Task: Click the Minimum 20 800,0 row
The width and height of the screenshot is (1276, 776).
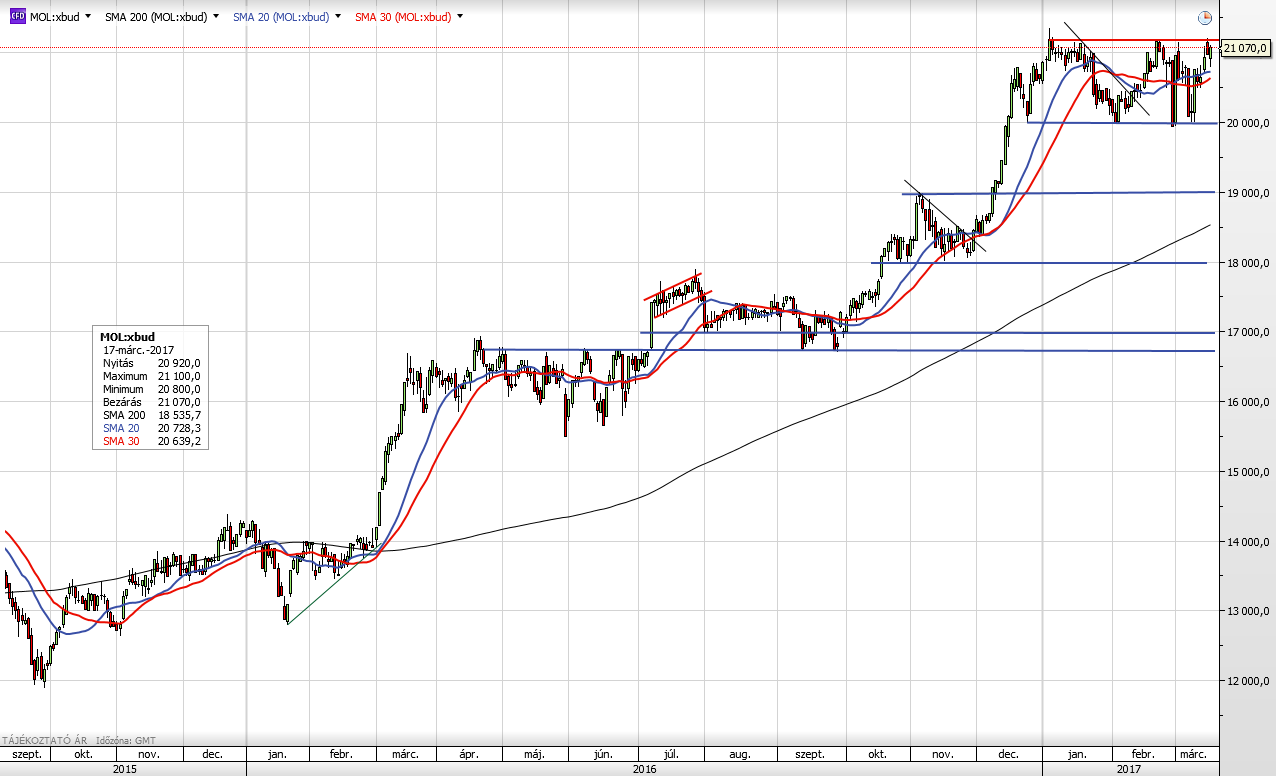Action: 152,389
